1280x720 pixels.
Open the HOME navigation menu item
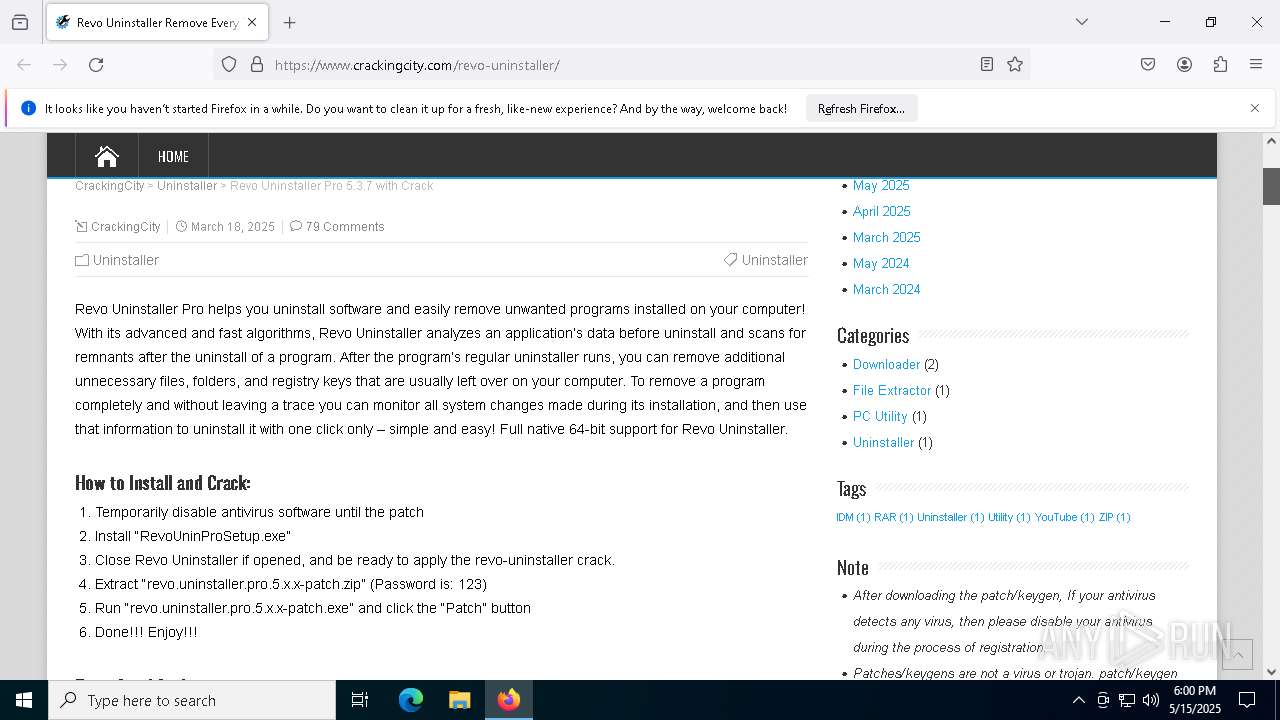click(173, 157)
